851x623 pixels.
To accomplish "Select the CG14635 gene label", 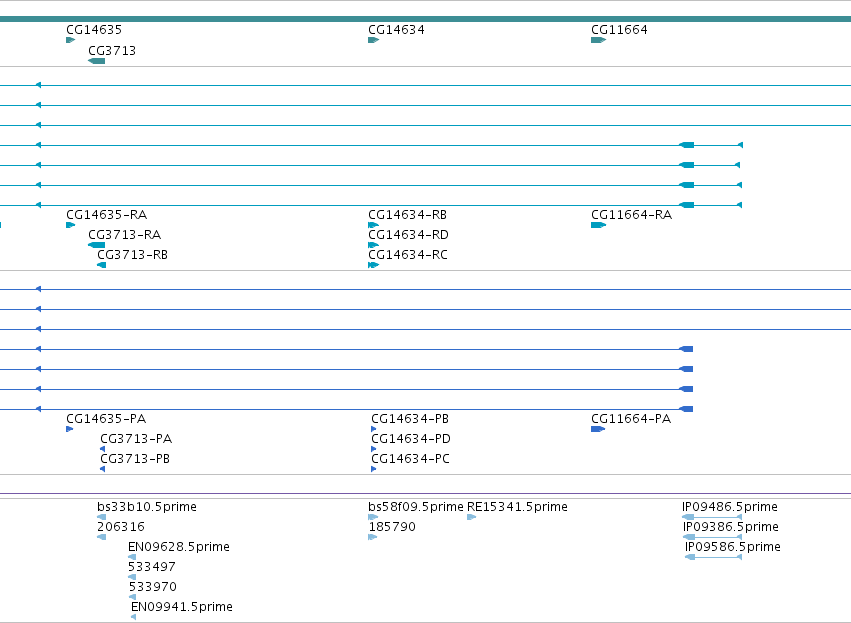I will tap(94, 30).
